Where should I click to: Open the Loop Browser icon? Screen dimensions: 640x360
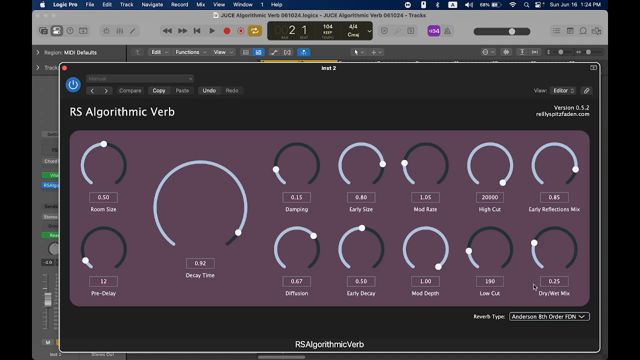coord(583,31)
